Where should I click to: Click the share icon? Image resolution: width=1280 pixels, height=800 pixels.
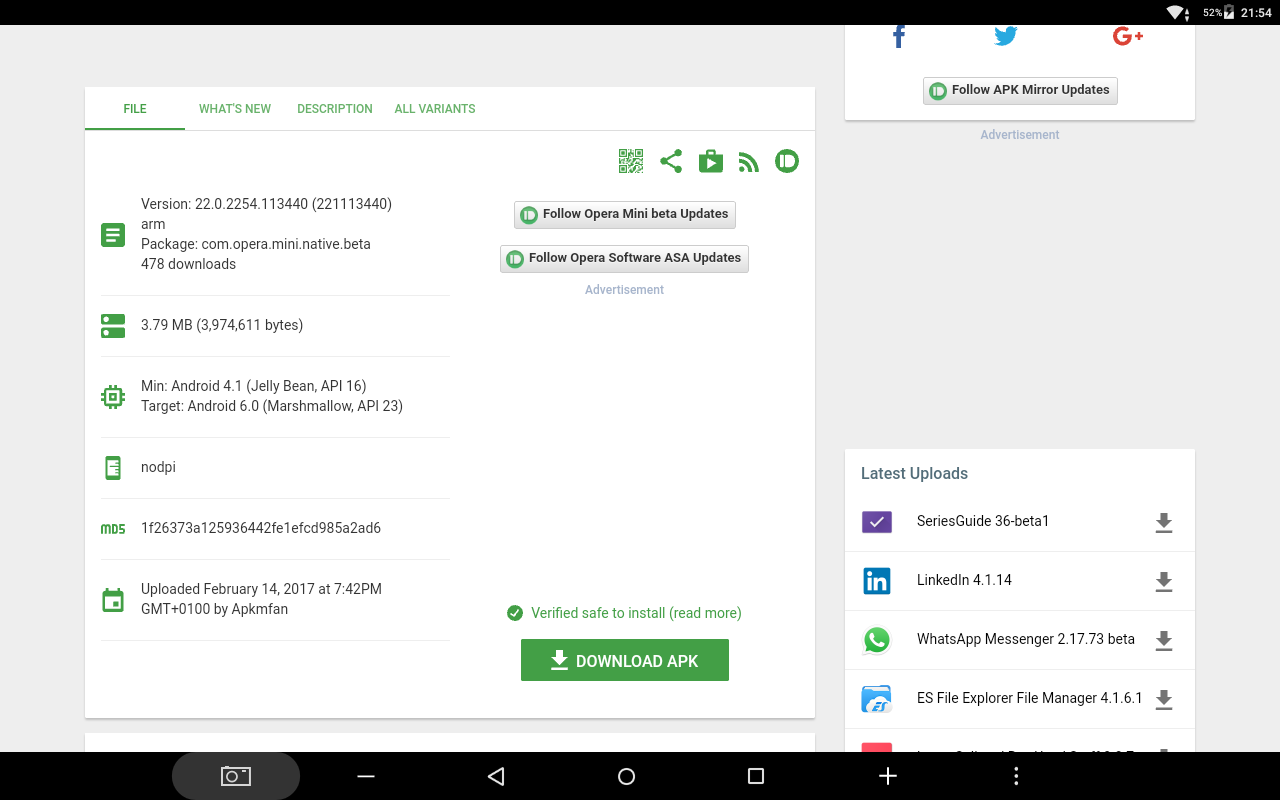click(671, 161)
